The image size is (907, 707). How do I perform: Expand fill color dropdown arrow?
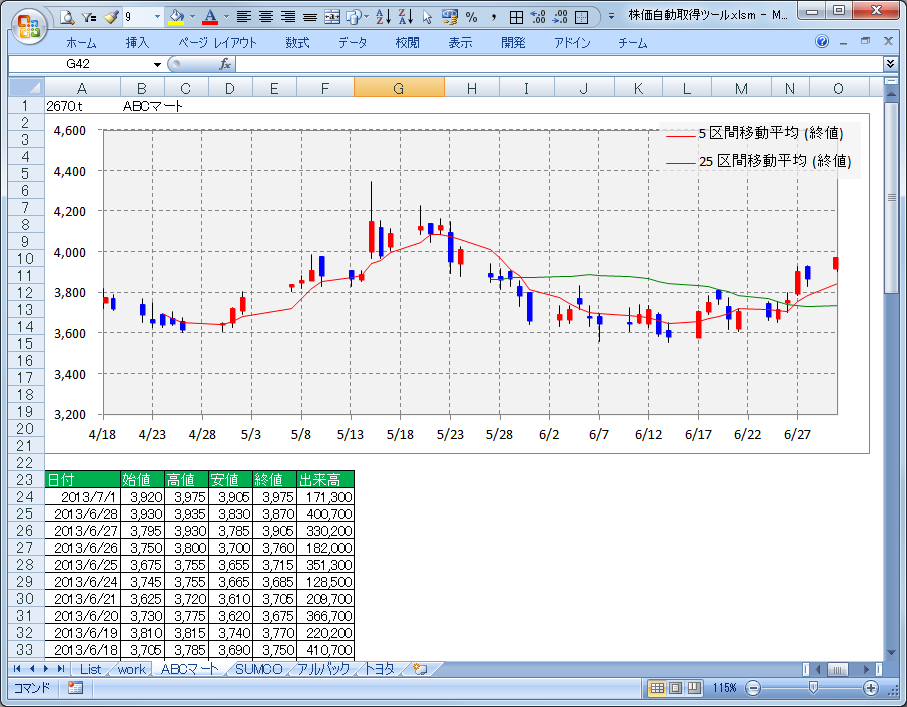192,17
